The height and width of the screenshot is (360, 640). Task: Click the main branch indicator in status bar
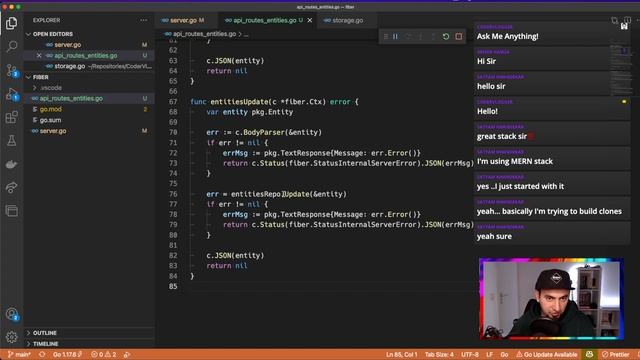tap(19, 354)
